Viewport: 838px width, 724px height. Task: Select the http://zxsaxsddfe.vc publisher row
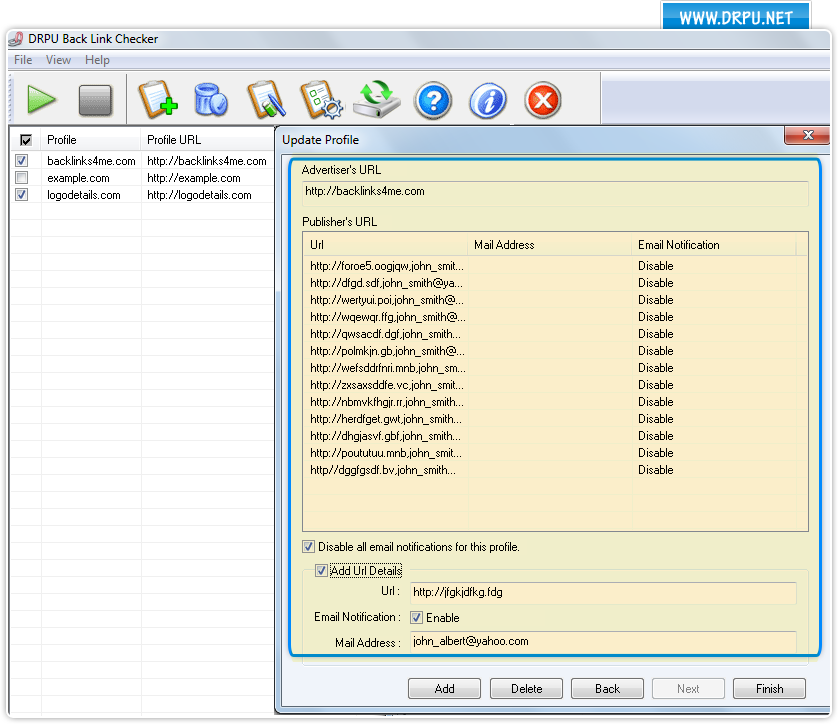[555, 385]
